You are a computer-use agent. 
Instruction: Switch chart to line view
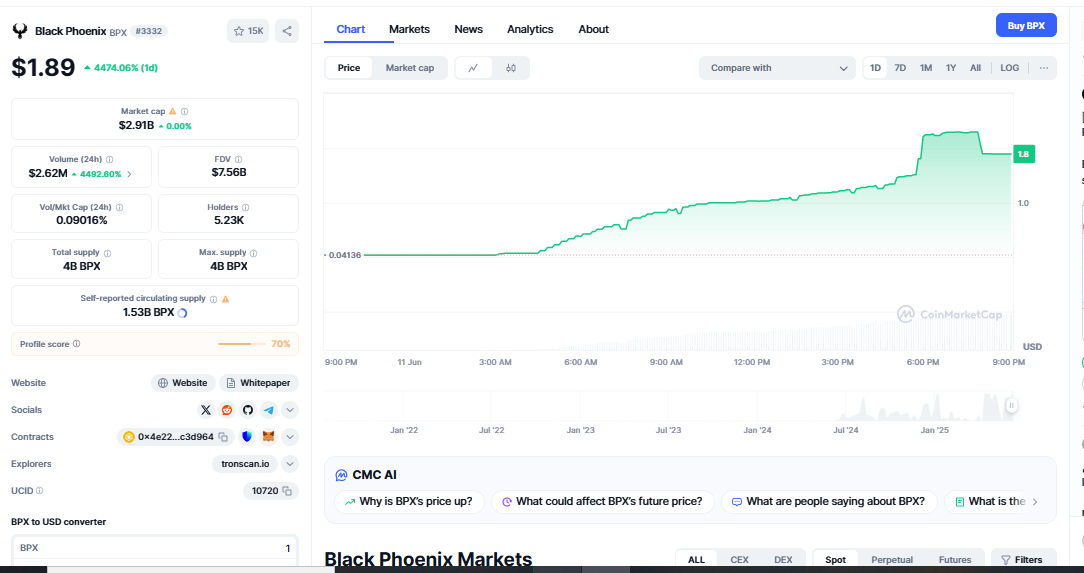(474, 68)
